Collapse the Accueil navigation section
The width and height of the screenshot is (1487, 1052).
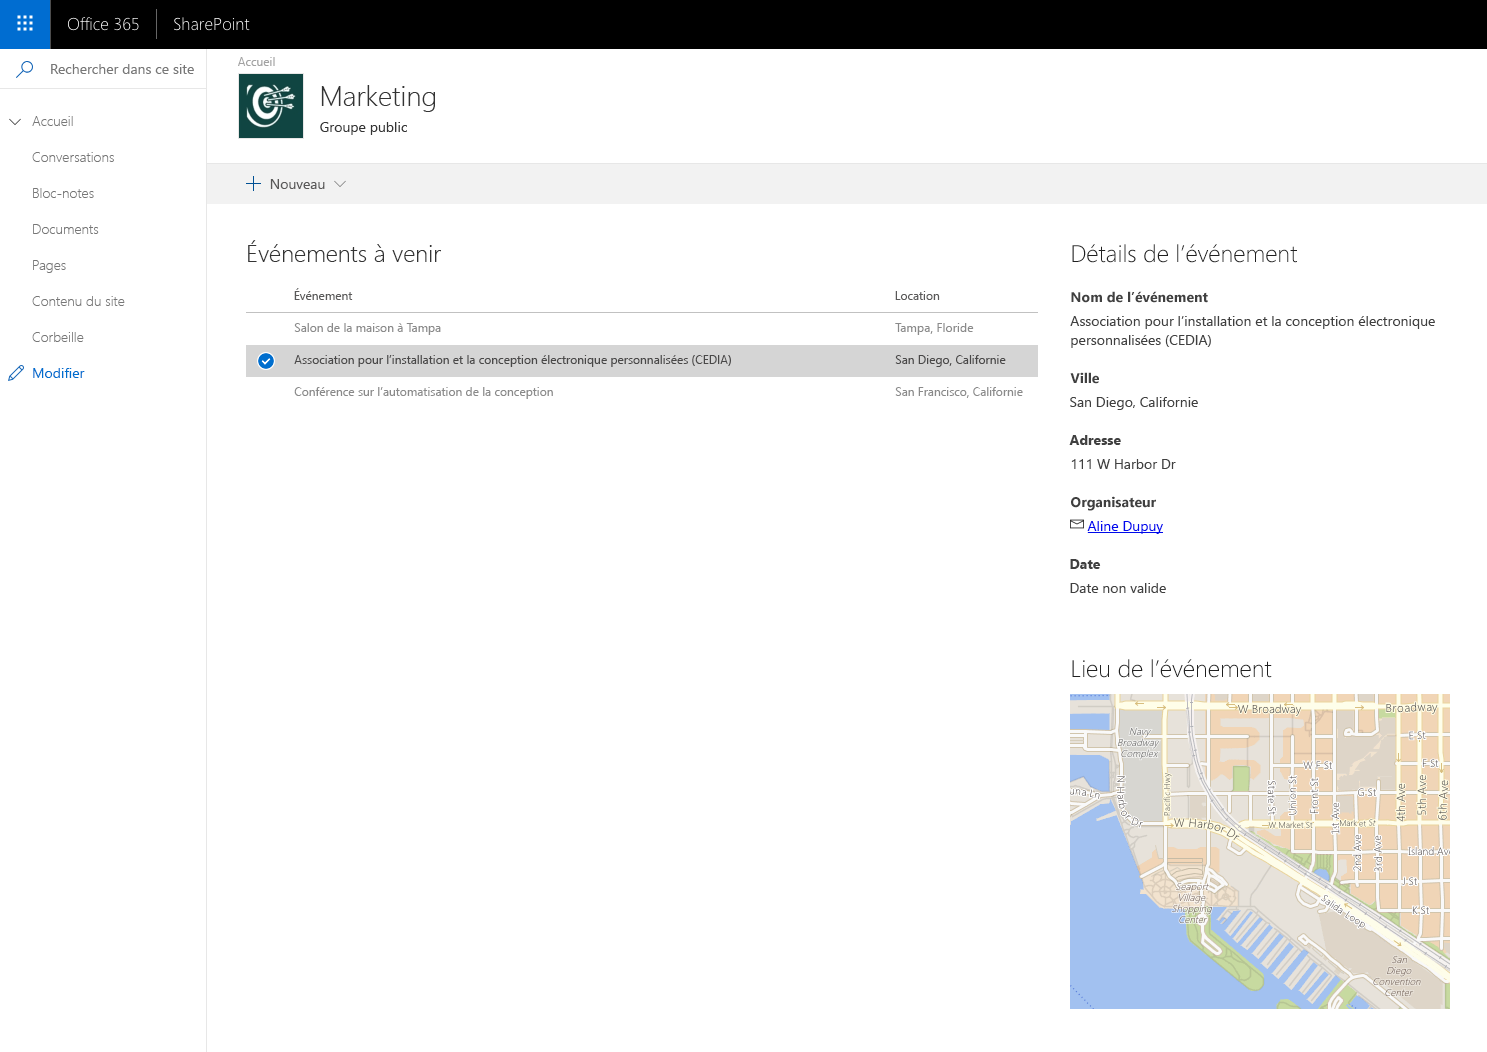tap(14, 121)
